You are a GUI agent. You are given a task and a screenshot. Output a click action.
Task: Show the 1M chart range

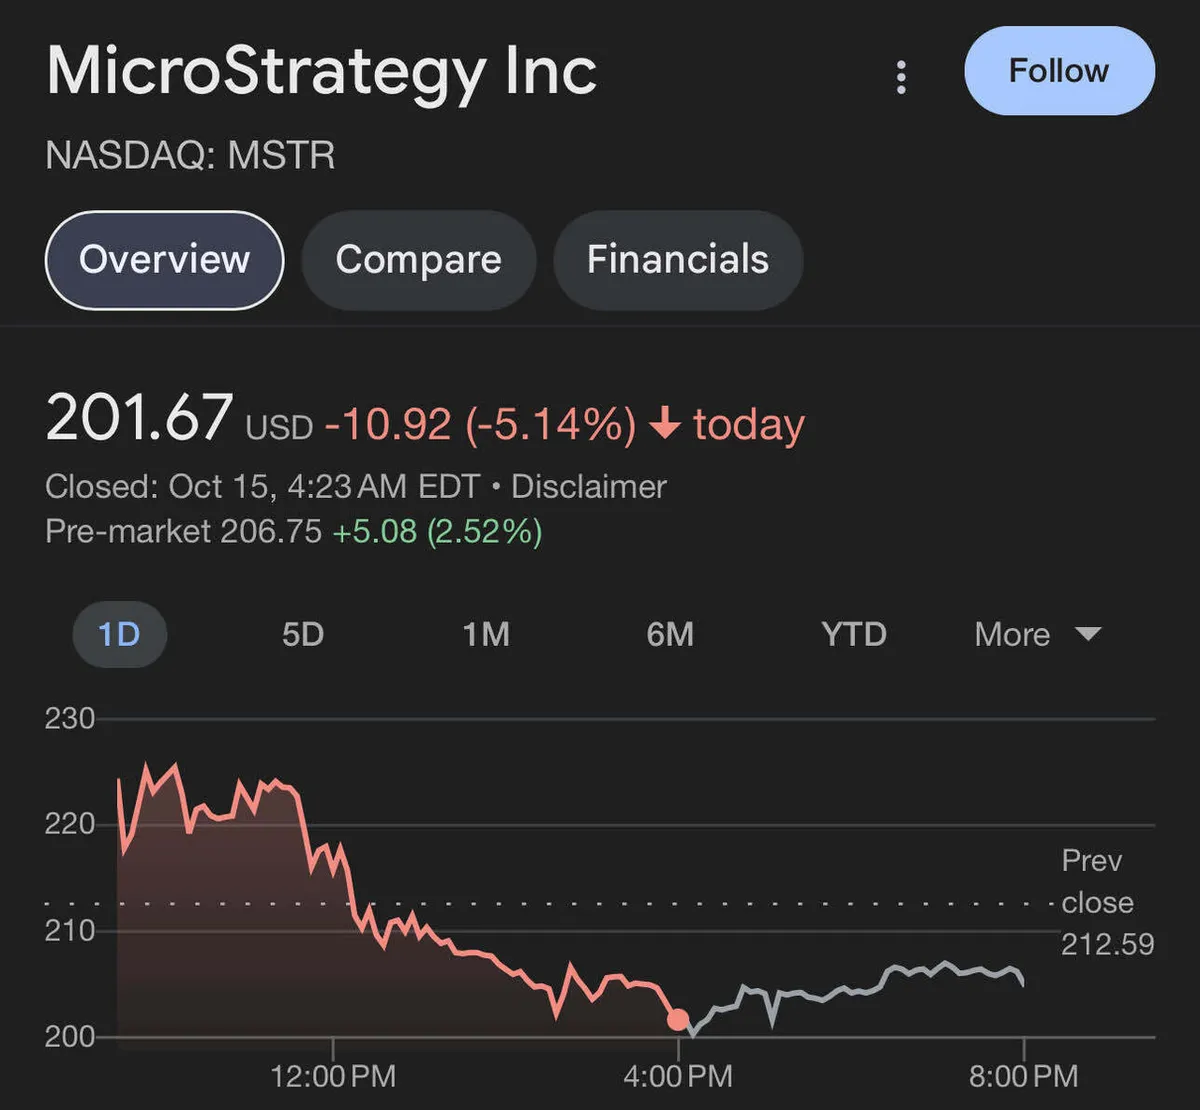[x=486, y=635]
